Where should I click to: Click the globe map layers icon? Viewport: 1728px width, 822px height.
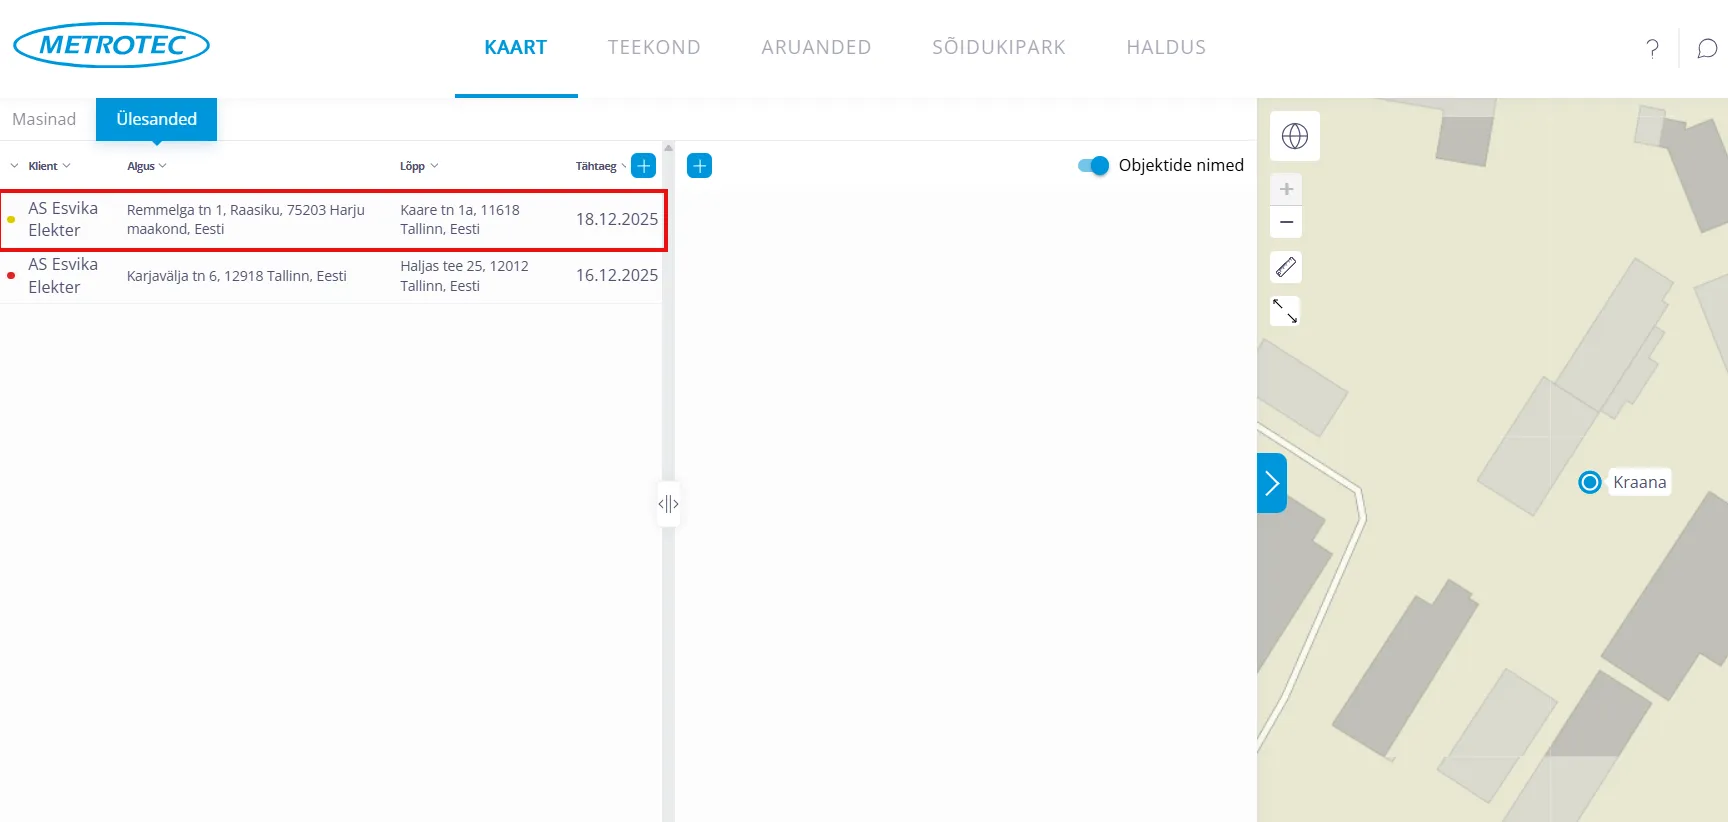1294,136
